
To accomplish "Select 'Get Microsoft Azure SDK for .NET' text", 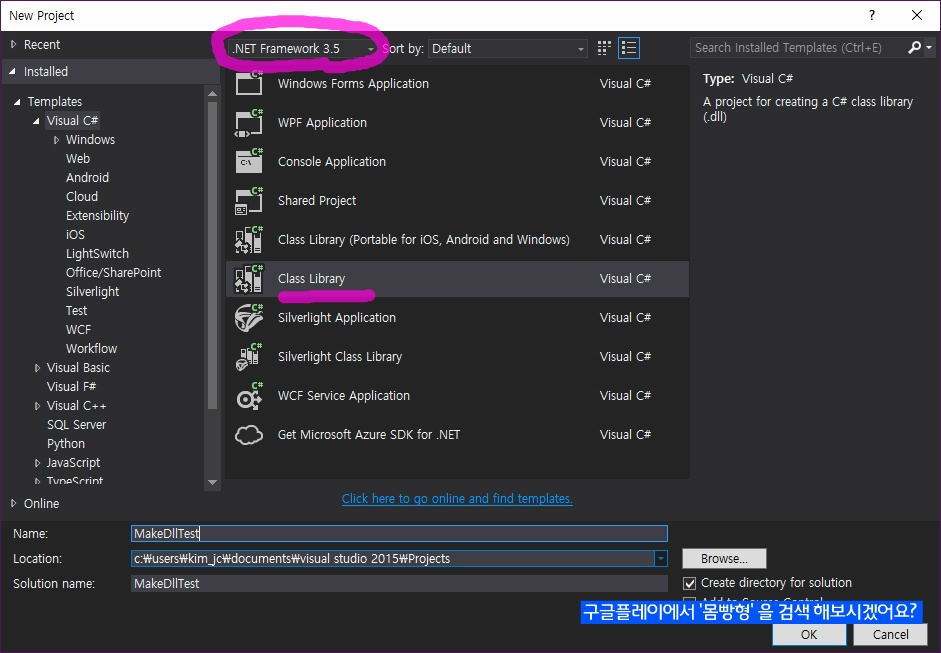I will pos(369,435).
